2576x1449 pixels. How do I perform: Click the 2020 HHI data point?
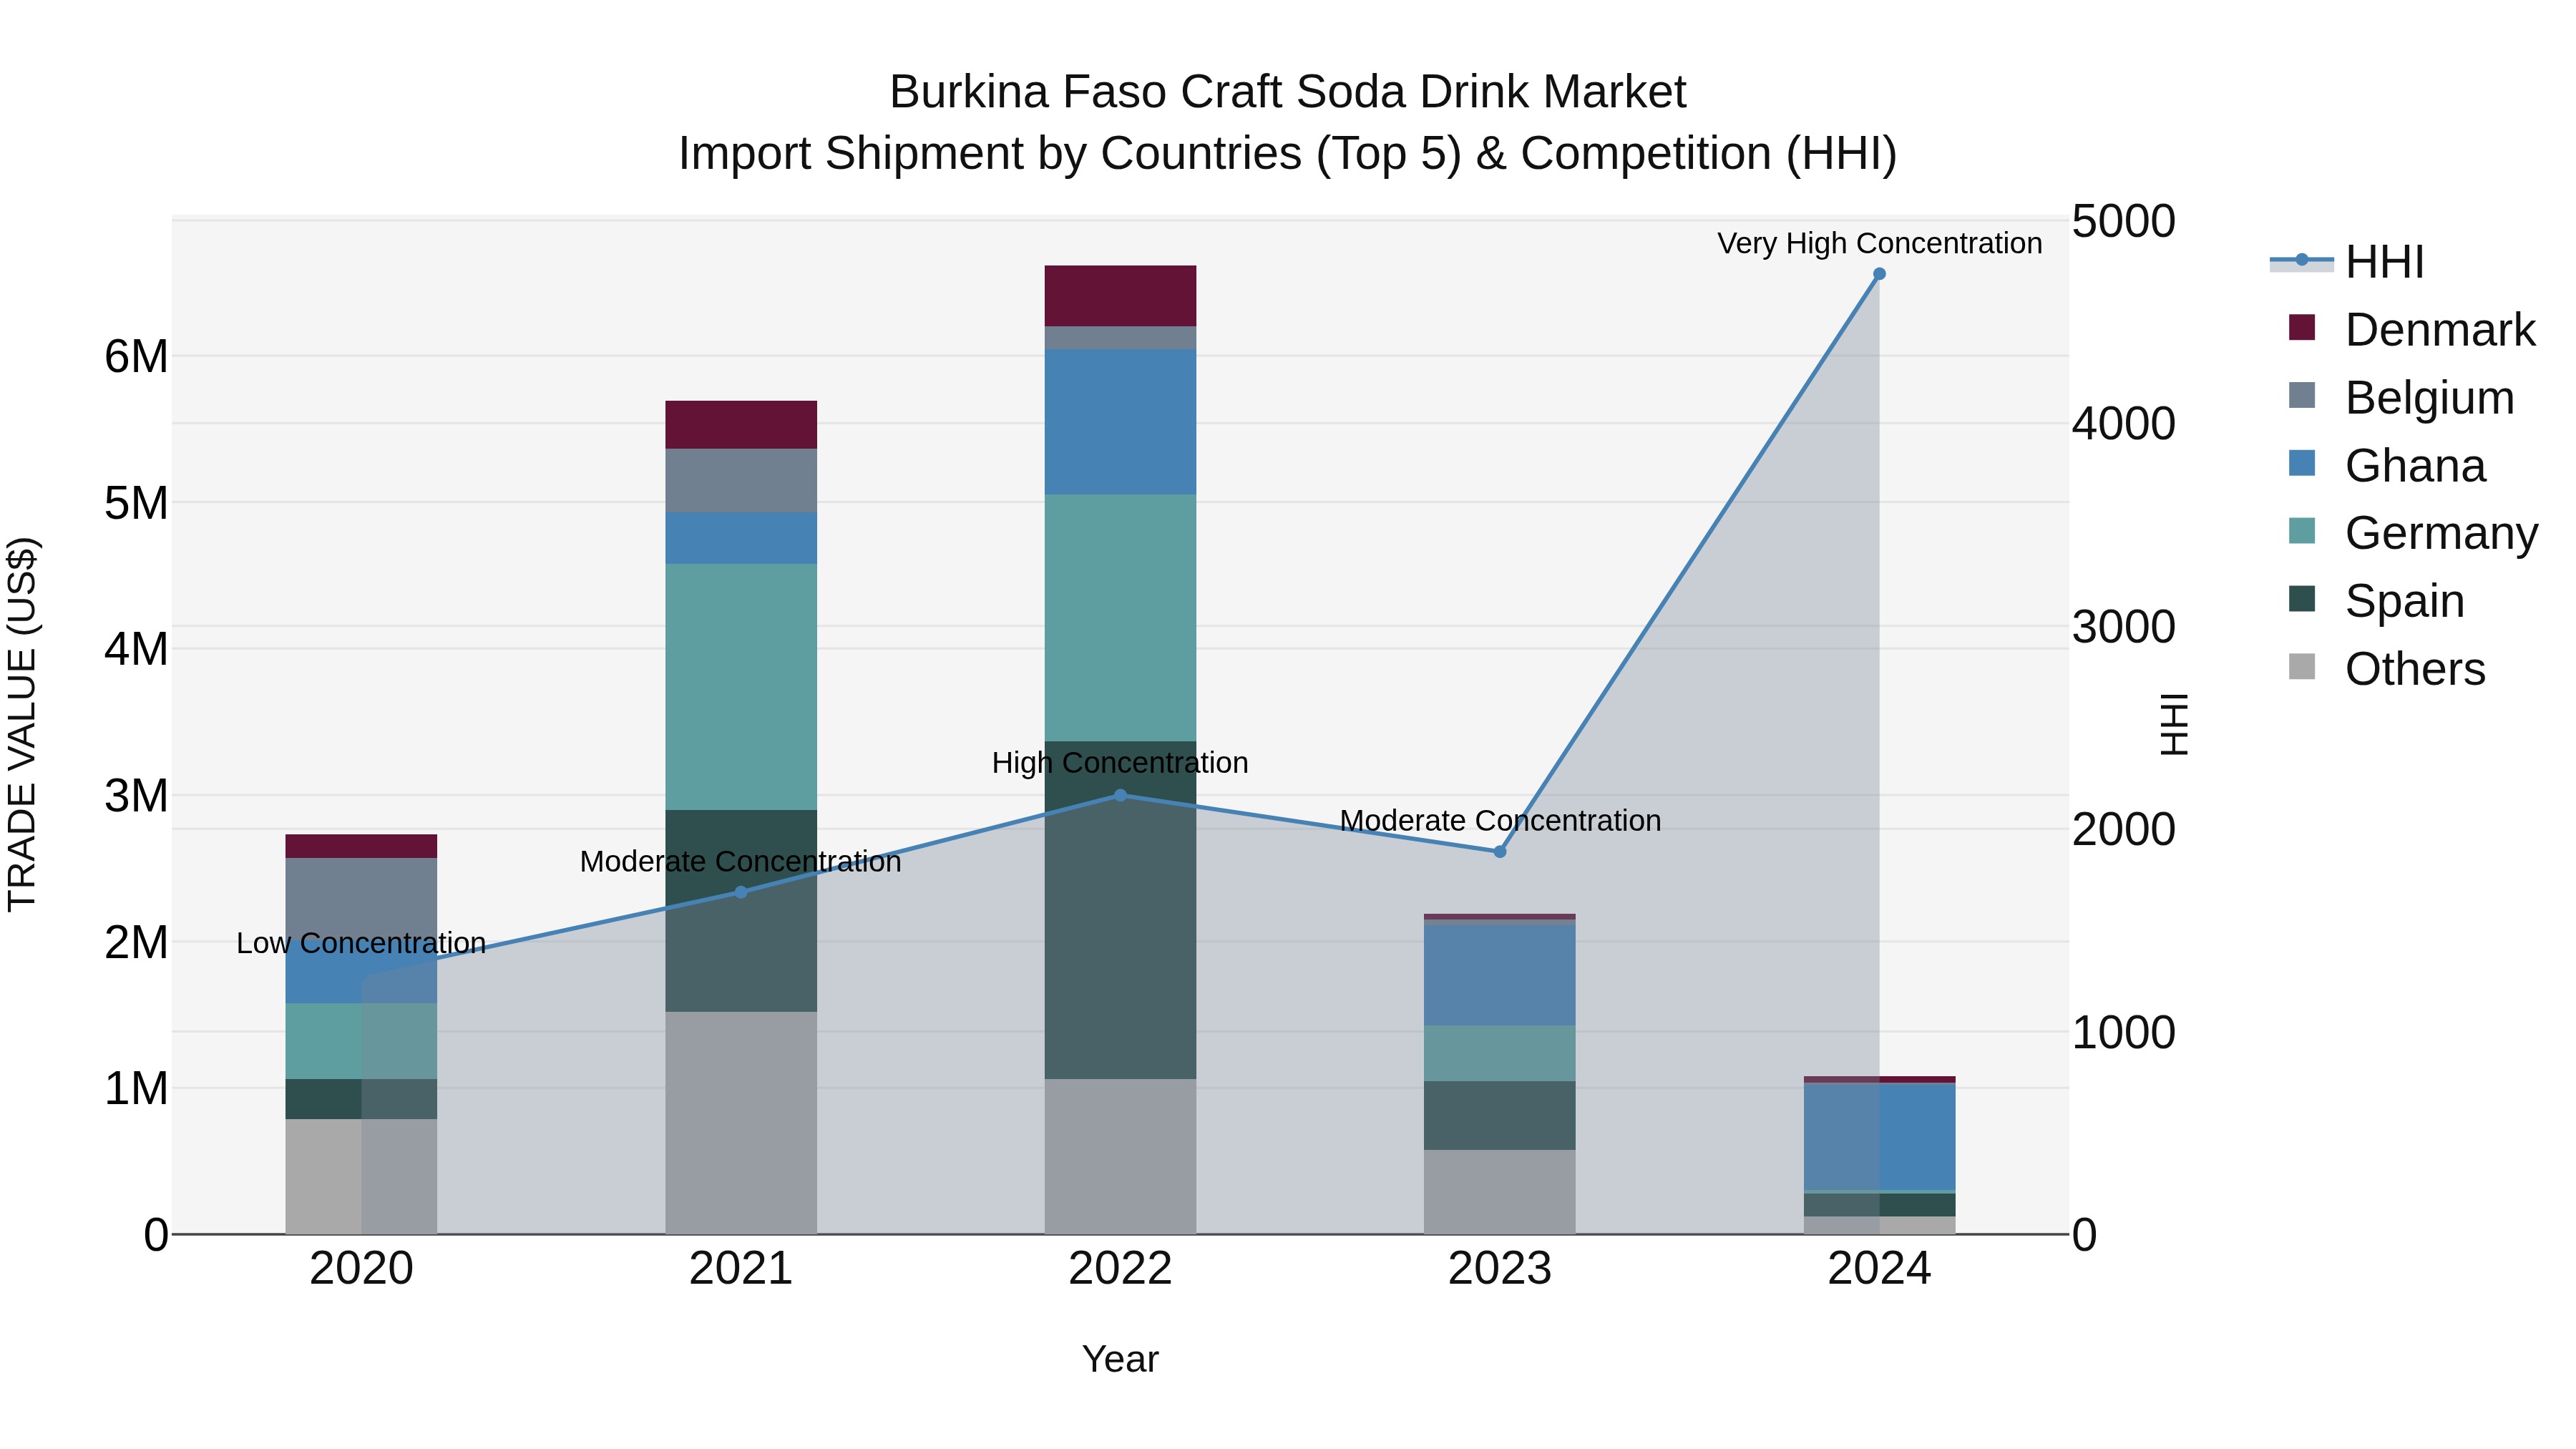362,976
